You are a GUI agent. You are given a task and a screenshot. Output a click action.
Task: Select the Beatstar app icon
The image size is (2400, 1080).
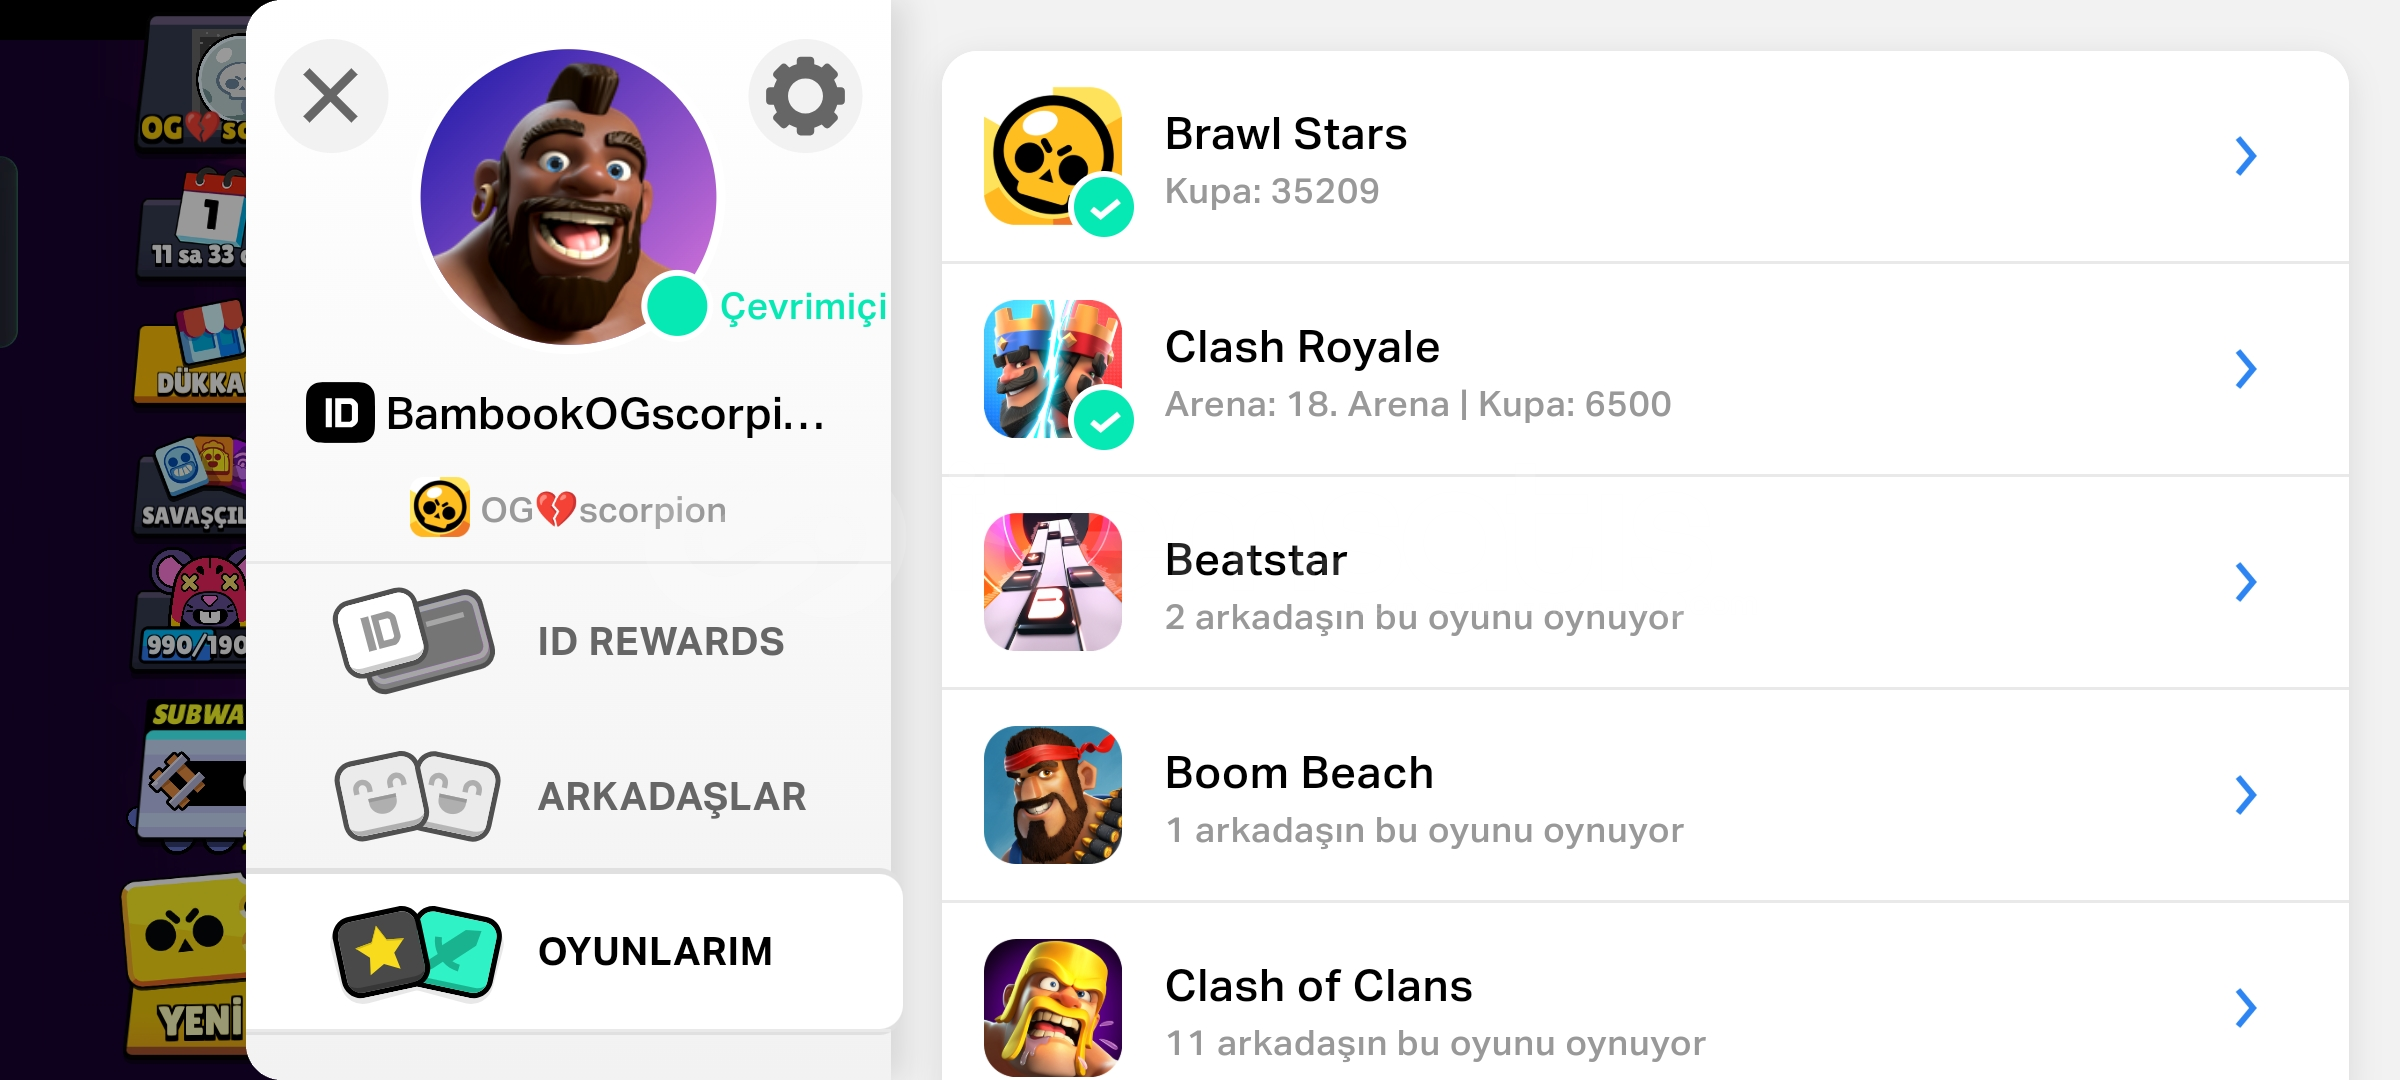(x=1052, y=582)
